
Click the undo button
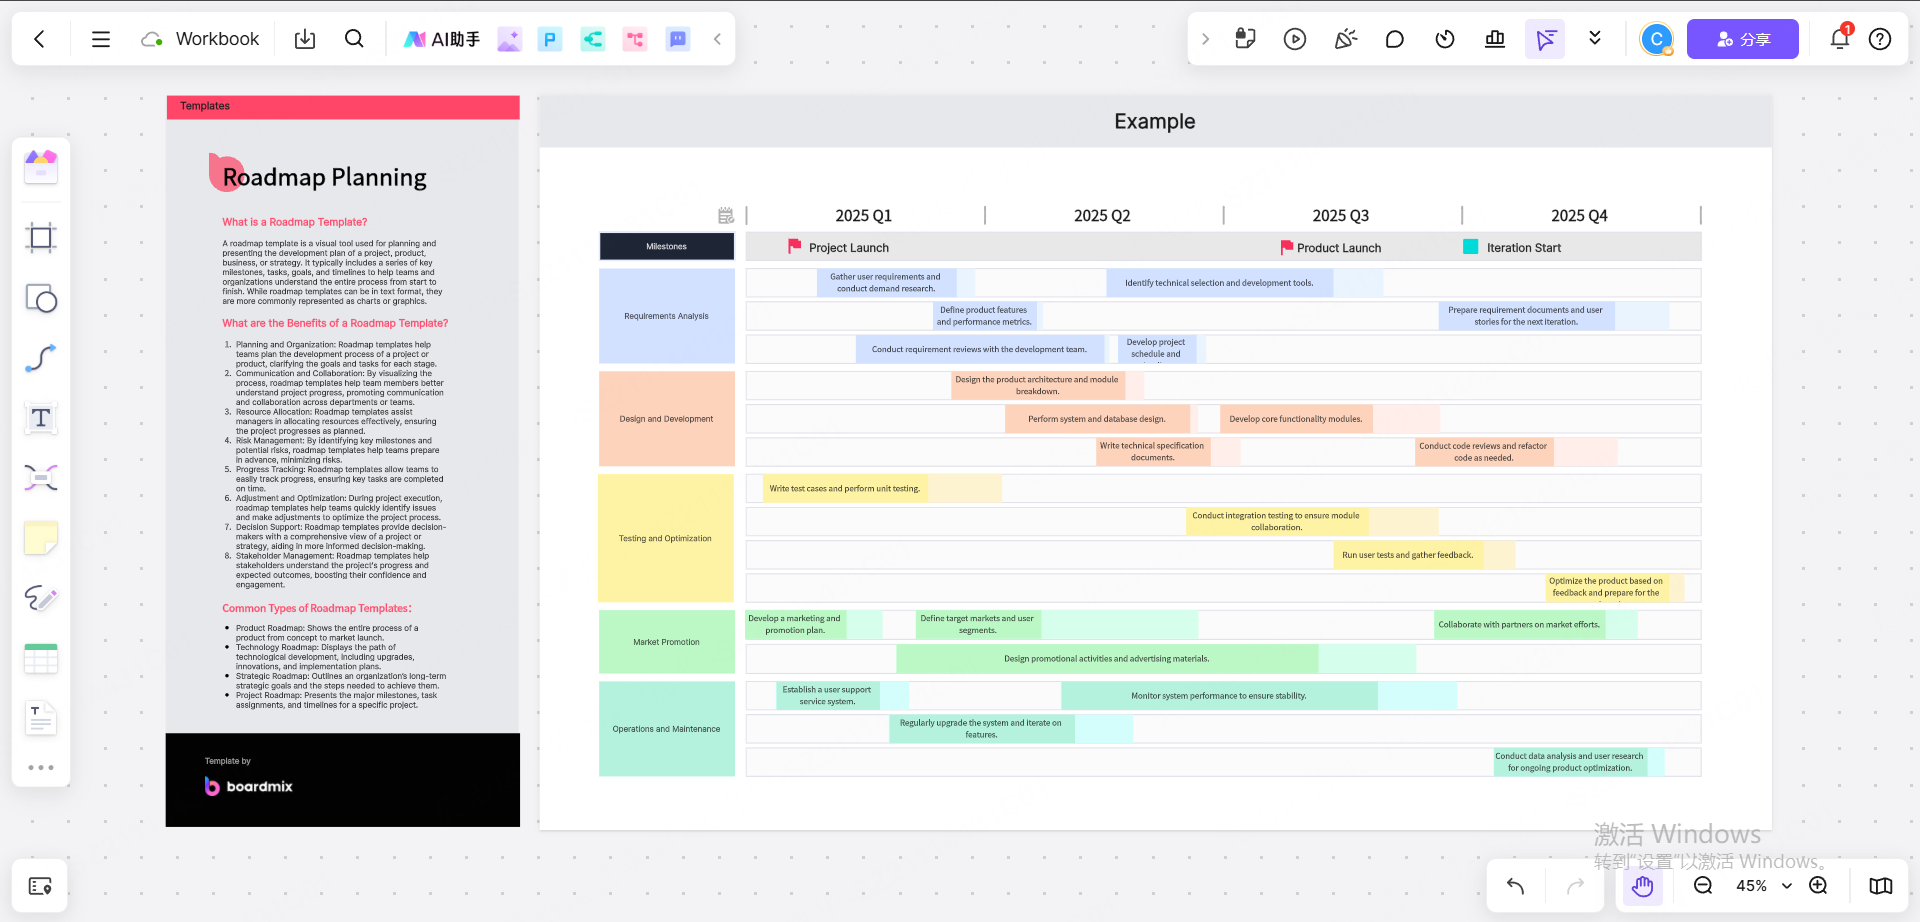1515,886
